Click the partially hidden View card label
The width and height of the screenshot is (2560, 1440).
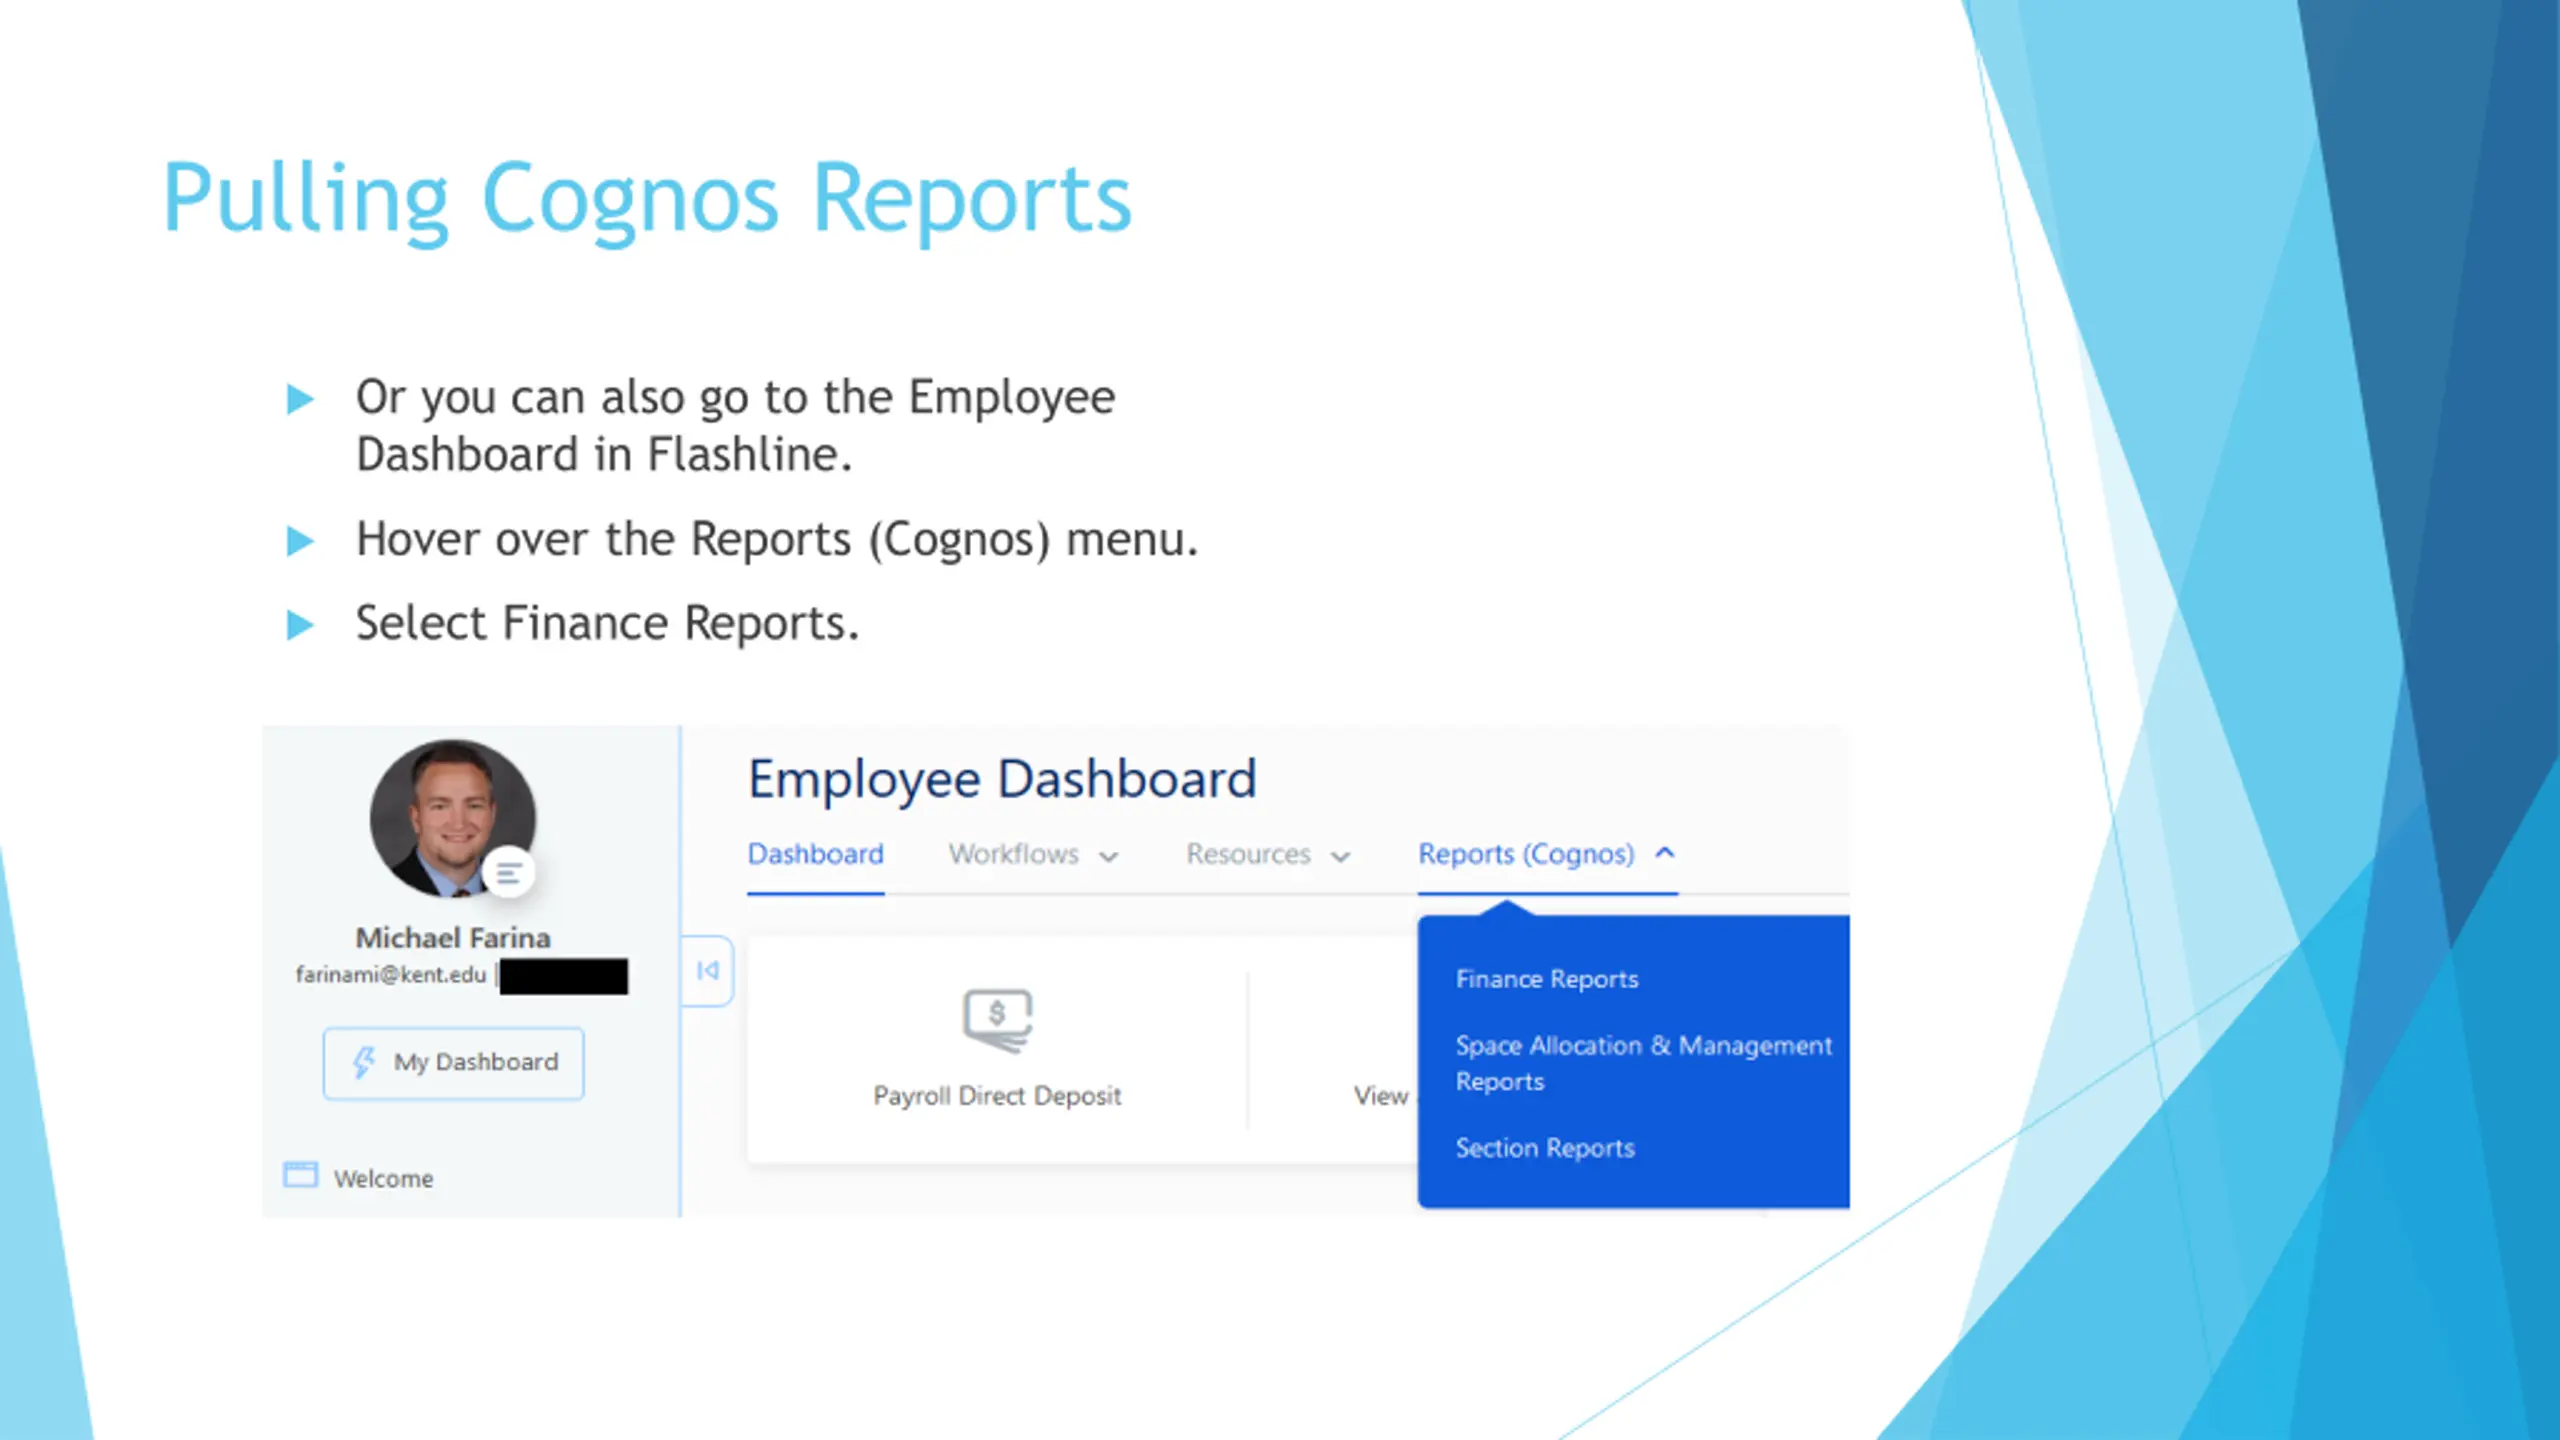[x=1381, y=1096]
